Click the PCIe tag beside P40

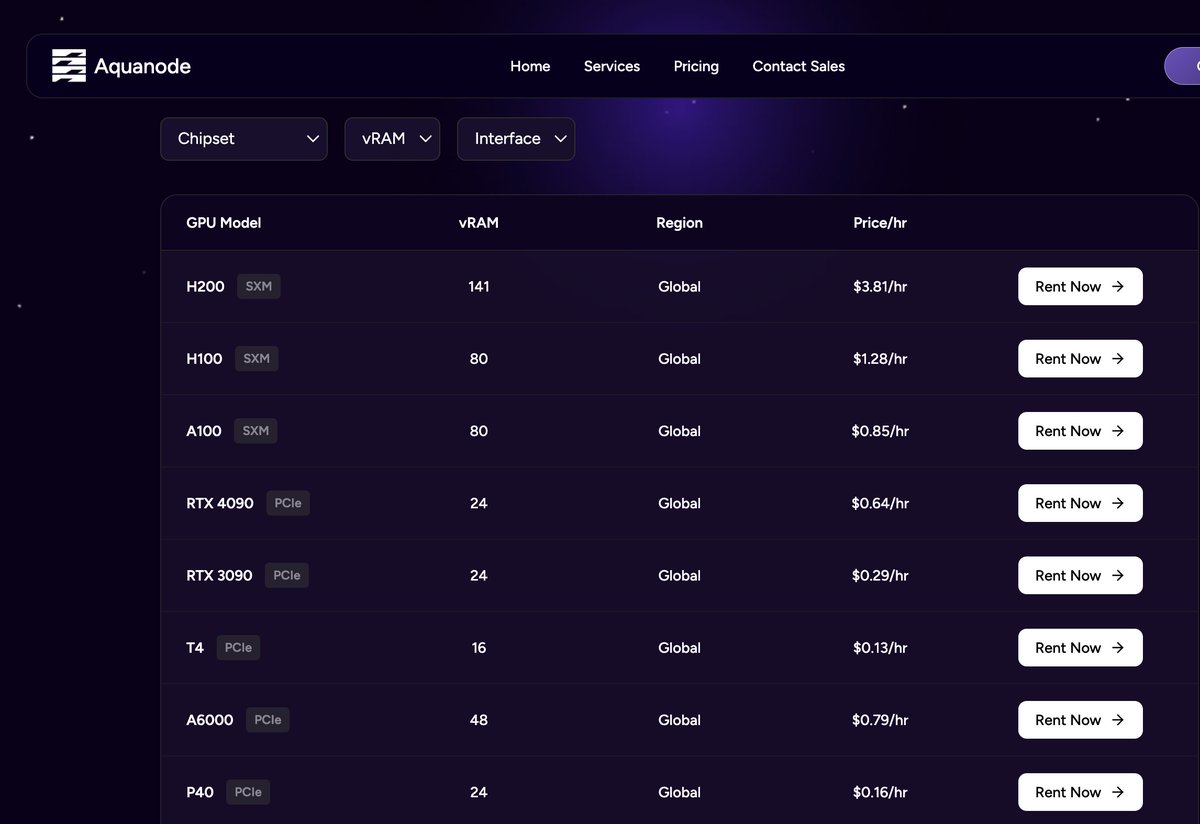(x=248, y=792)
